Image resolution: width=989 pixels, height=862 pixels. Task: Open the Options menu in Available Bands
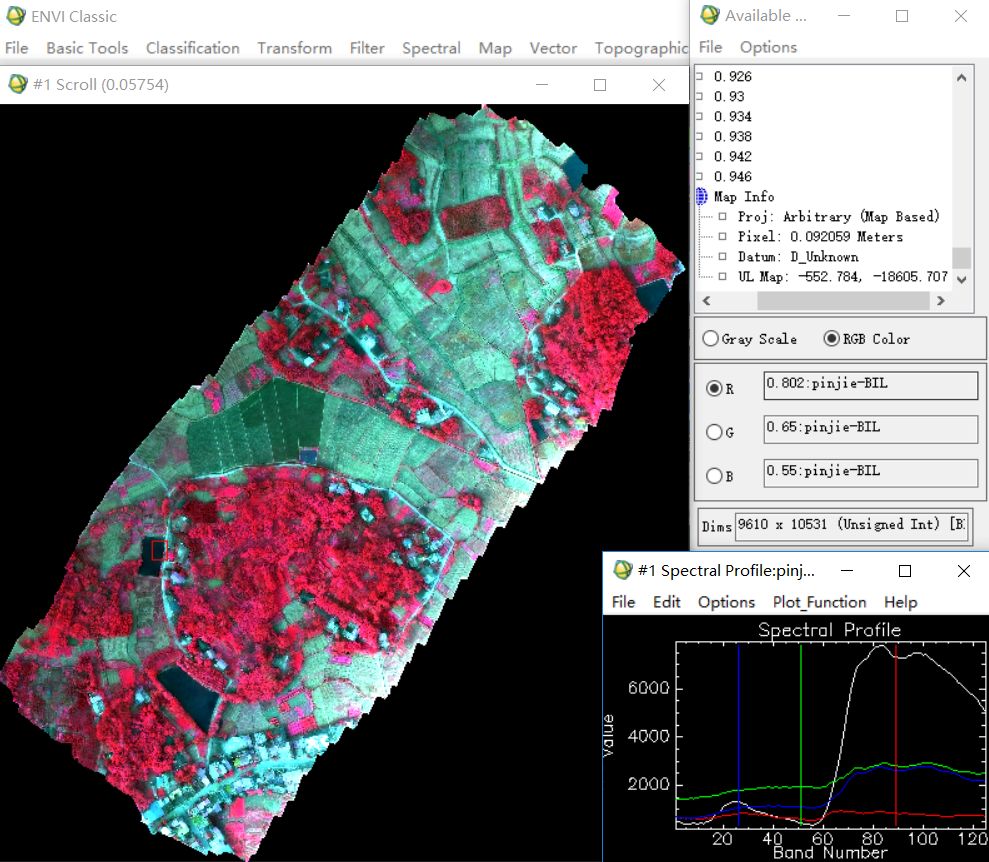[x=768, y=47]
